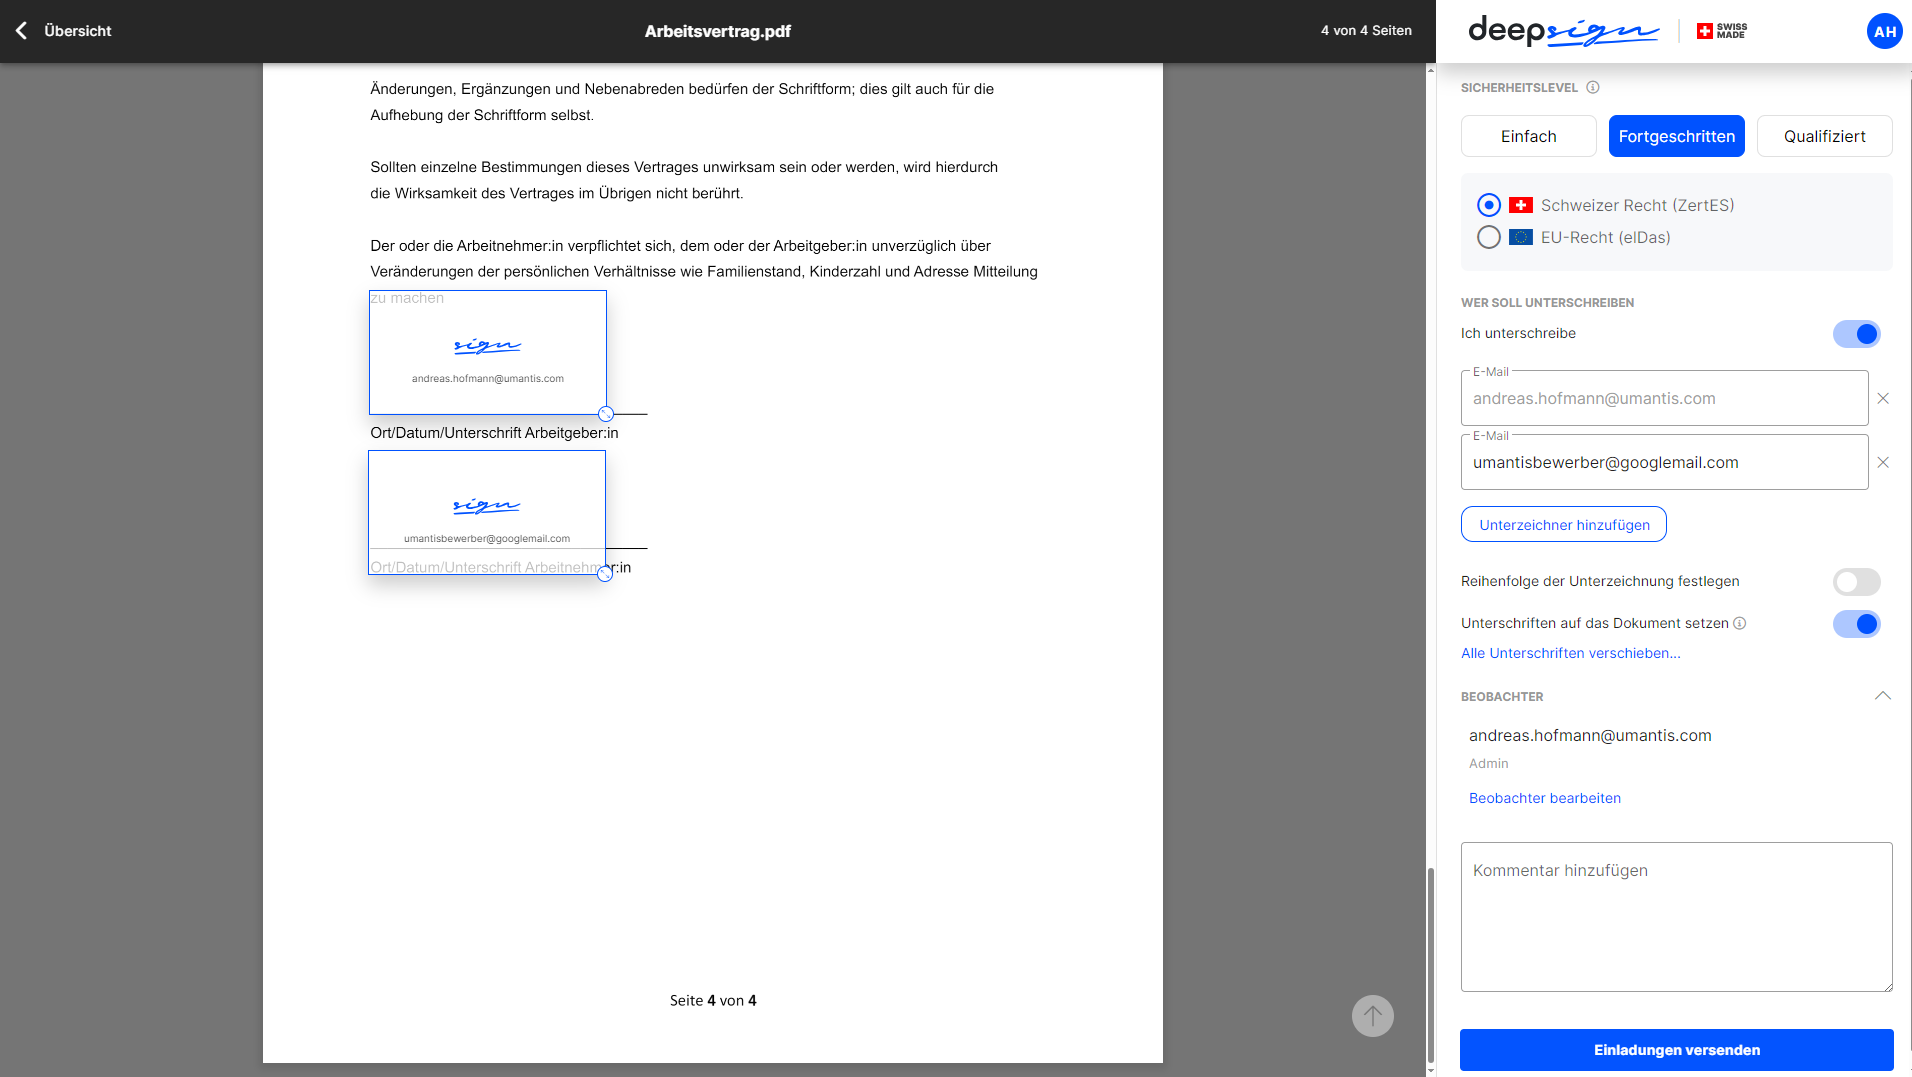The height and width of the screenshot is (1077, 1912).
Task: Enable Reihenfolge der Unterzeichnung festlegen
Action: coord(1856,582)
